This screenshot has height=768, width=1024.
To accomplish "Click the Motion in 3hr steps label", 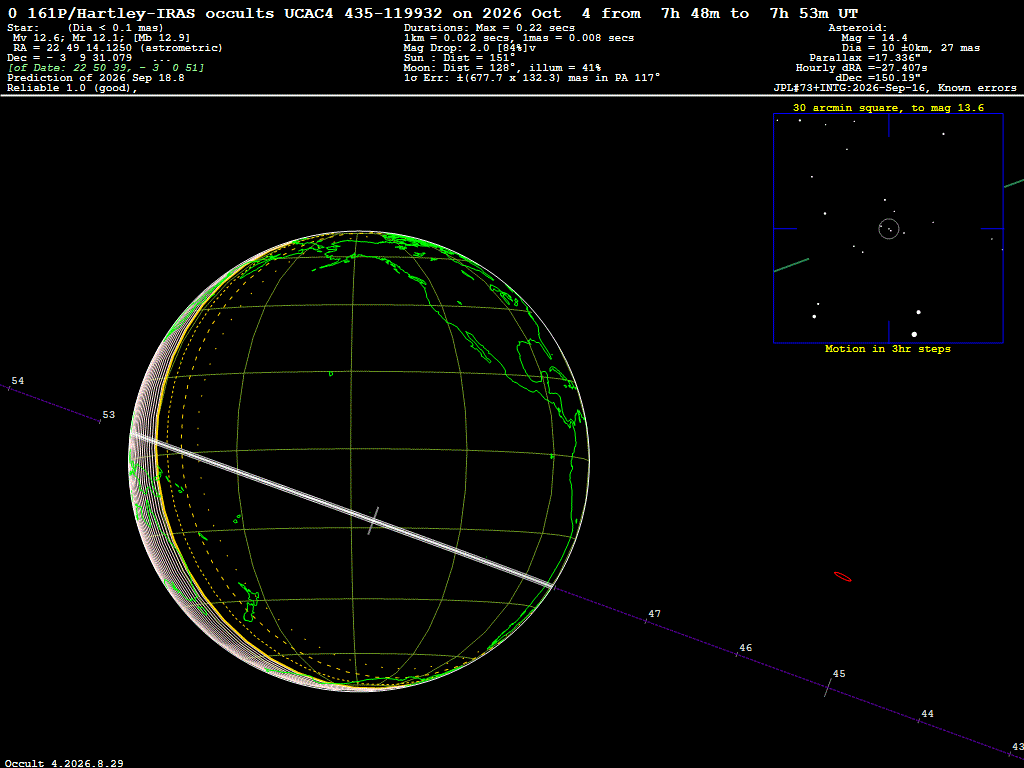I will coord(888,349).
